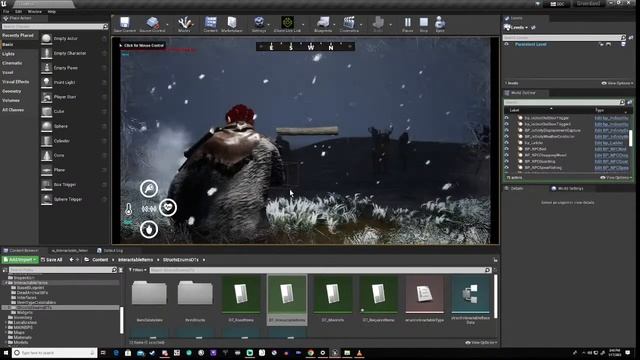Toggle visibility of BP_NPCGuarding actor
This screenshot has height=360, width=640.
[507, 161]
